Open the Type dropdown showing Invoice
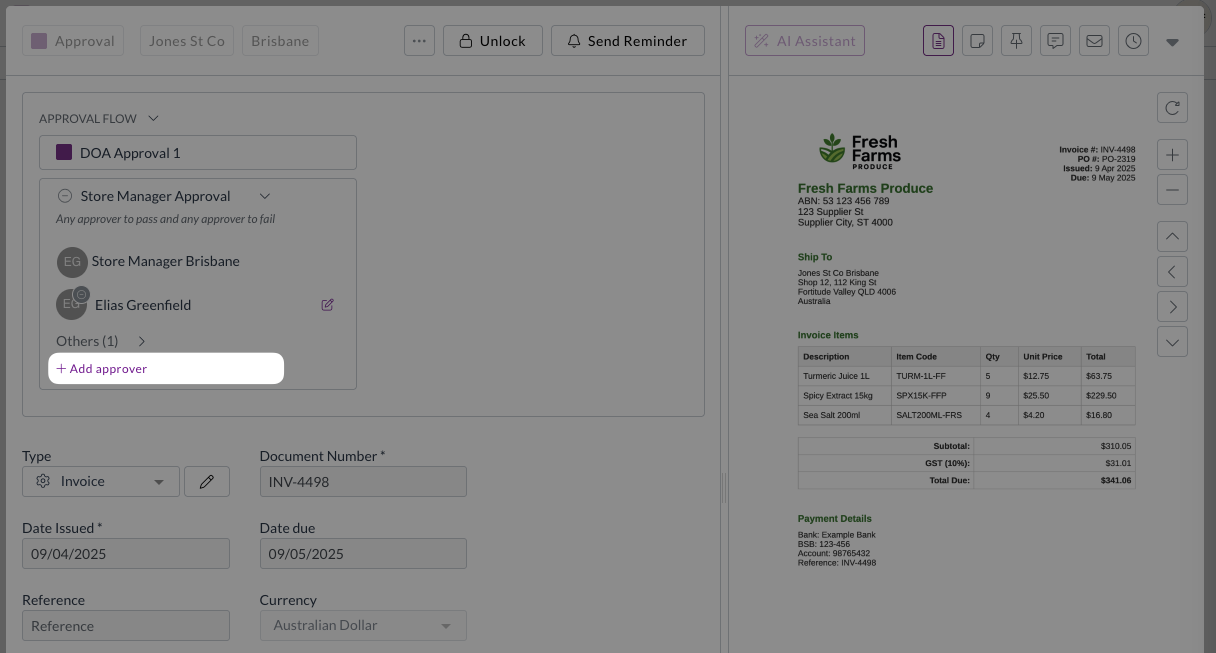This screenshot has height=653, width=1216. click(x=101, y=481)
